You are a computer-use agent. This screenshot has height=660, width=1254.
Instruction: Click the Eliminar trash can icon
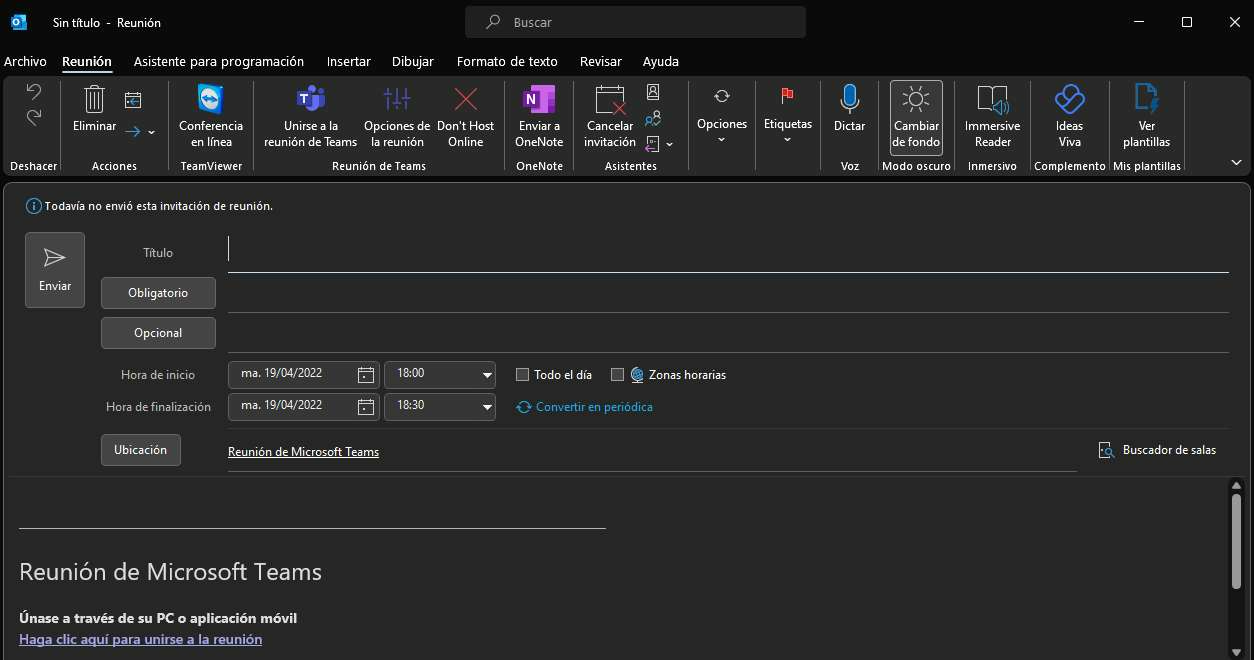pos(94,99)
